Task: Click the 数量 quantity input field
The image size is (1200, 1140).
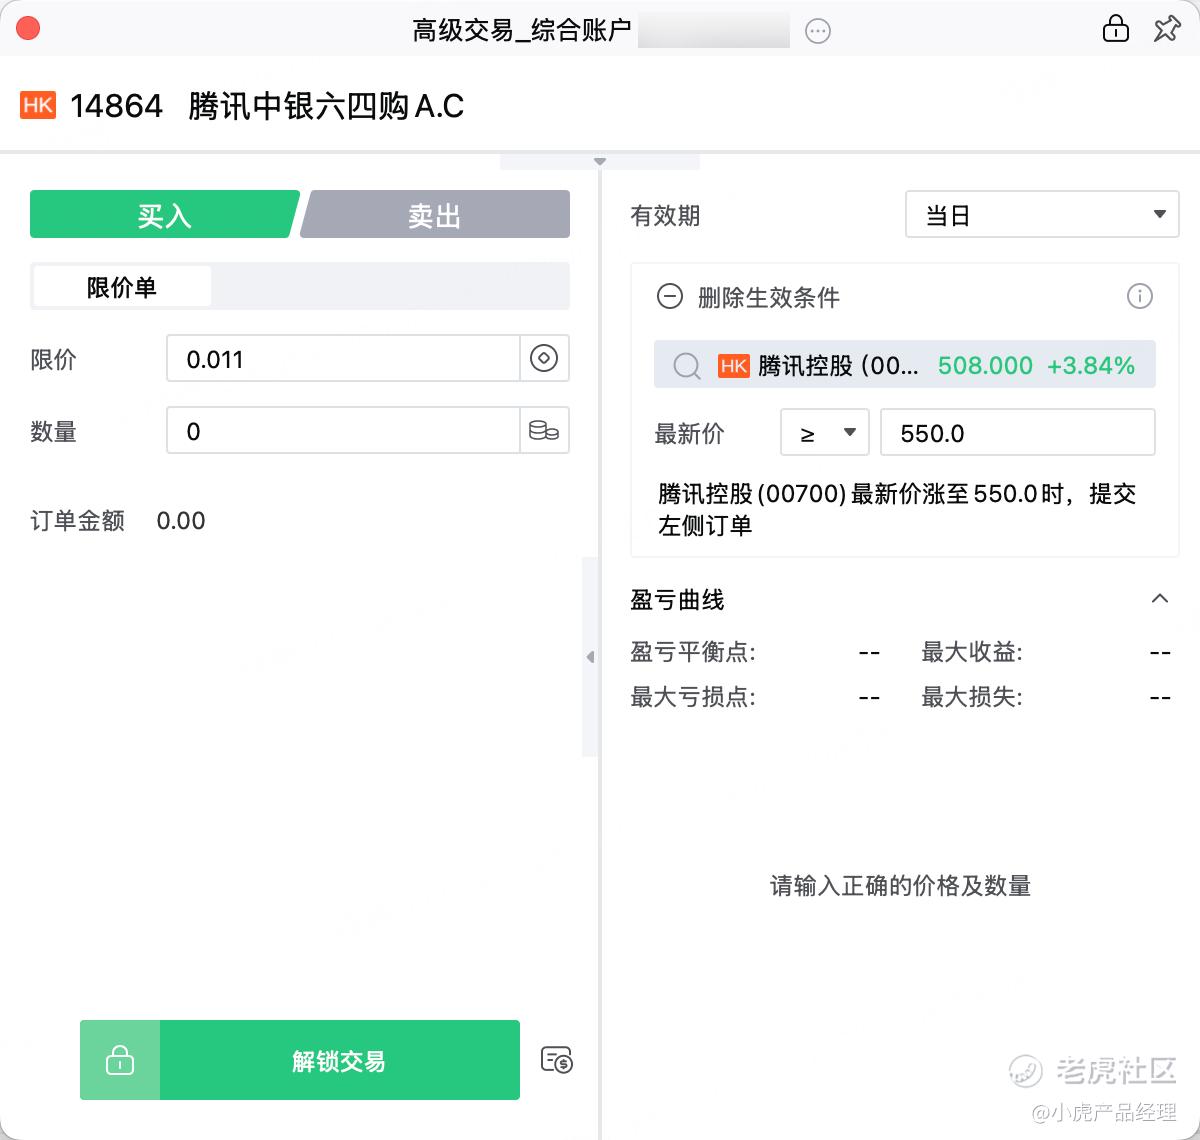Action: pos(343,431)
